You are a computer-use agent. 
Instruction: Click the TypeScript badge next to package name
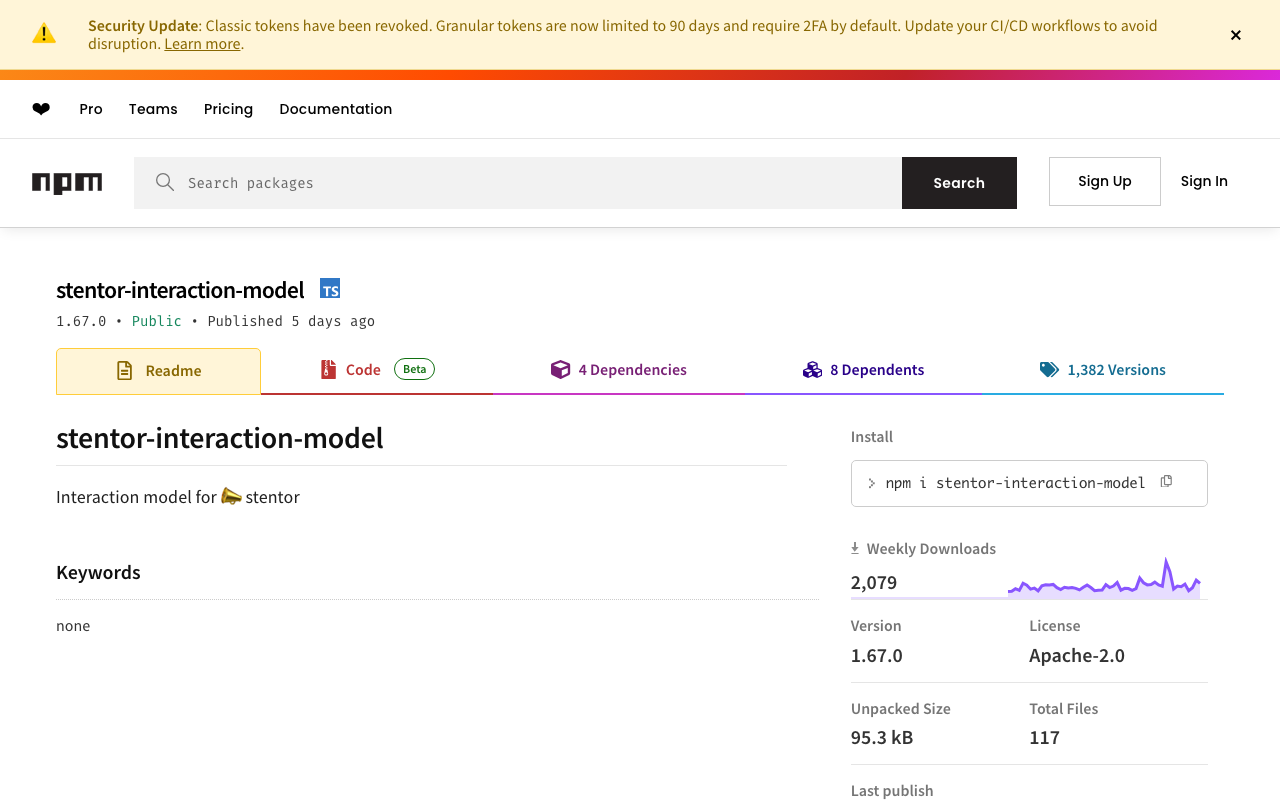click(330, 289)
